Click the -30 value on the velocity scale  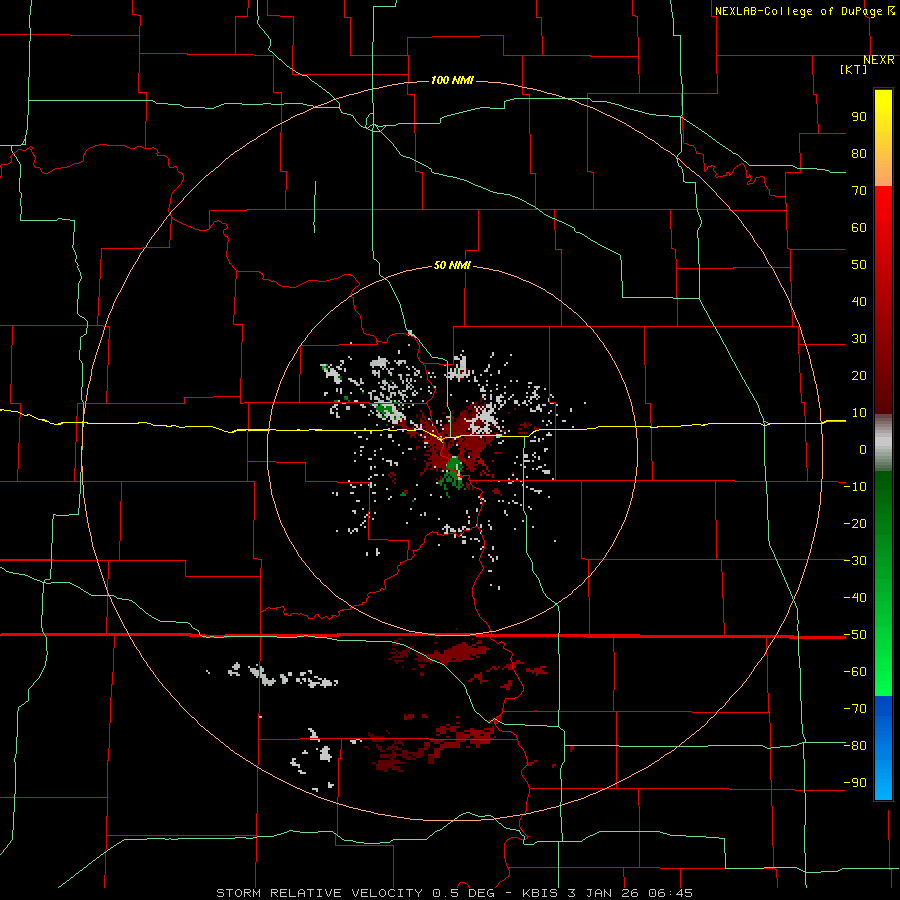tap(855, 561)
